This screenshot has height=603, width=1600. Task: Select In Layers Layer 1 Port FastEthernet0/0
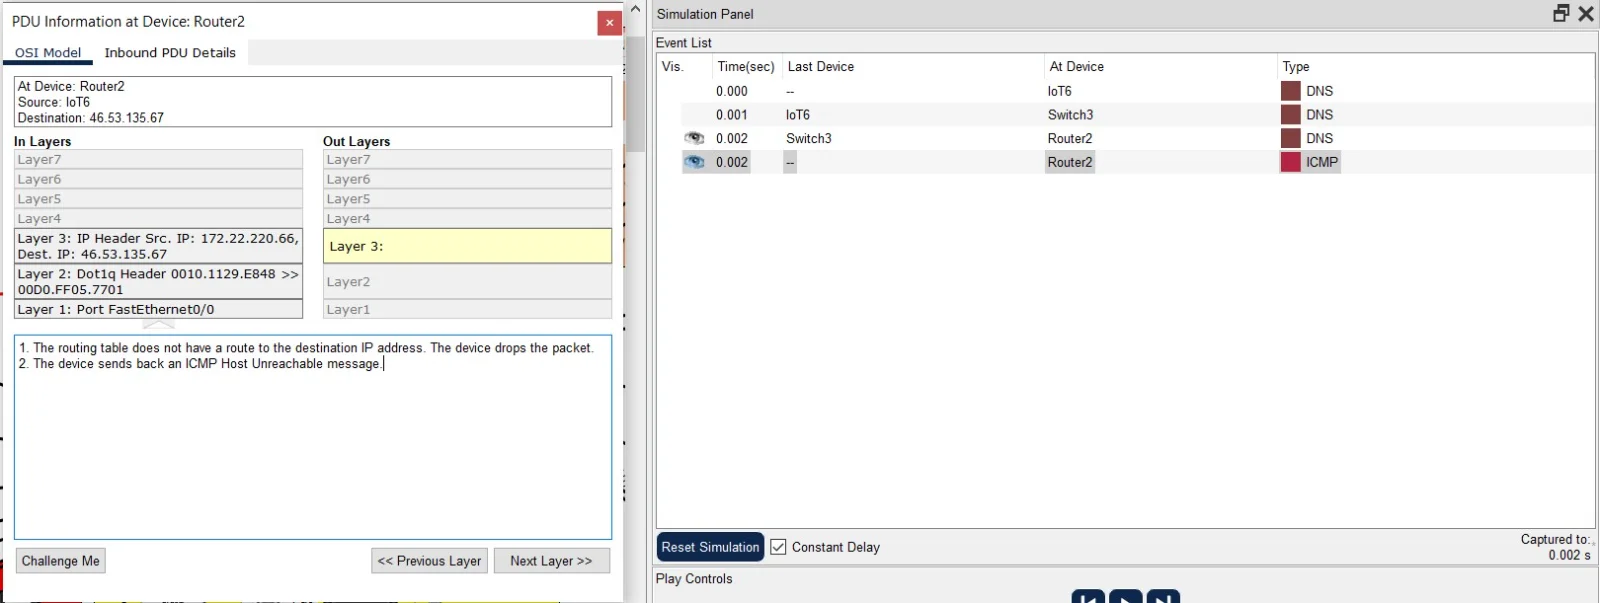(x=158, y=309)
